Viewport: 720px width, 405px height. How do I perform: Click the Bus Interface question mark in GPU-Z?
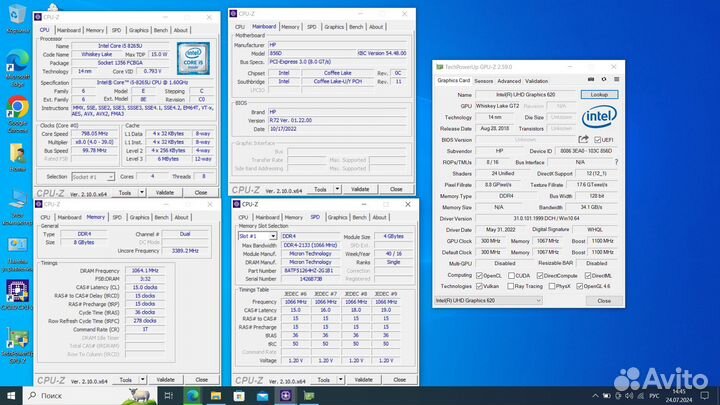tap(616, 162)
